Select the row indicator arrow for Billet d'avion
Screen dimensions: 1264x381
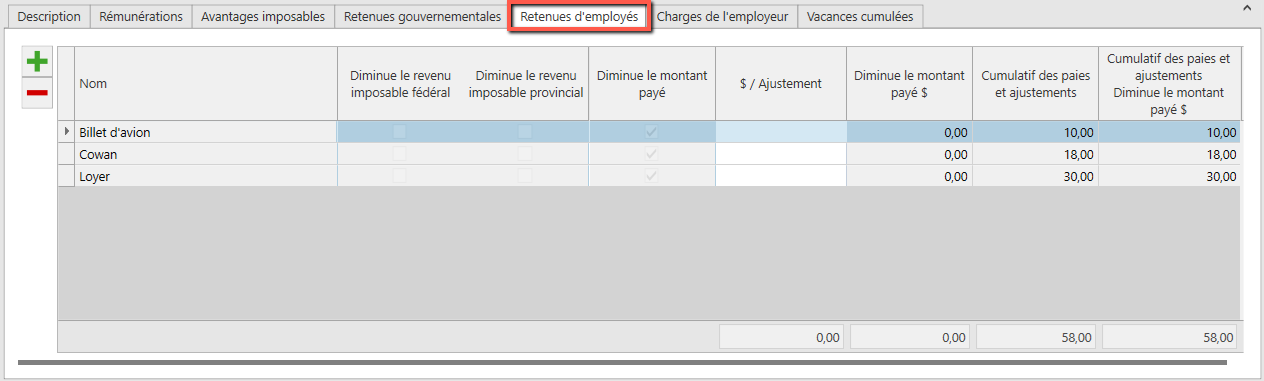pyautogui.click(x=66, y=132)
